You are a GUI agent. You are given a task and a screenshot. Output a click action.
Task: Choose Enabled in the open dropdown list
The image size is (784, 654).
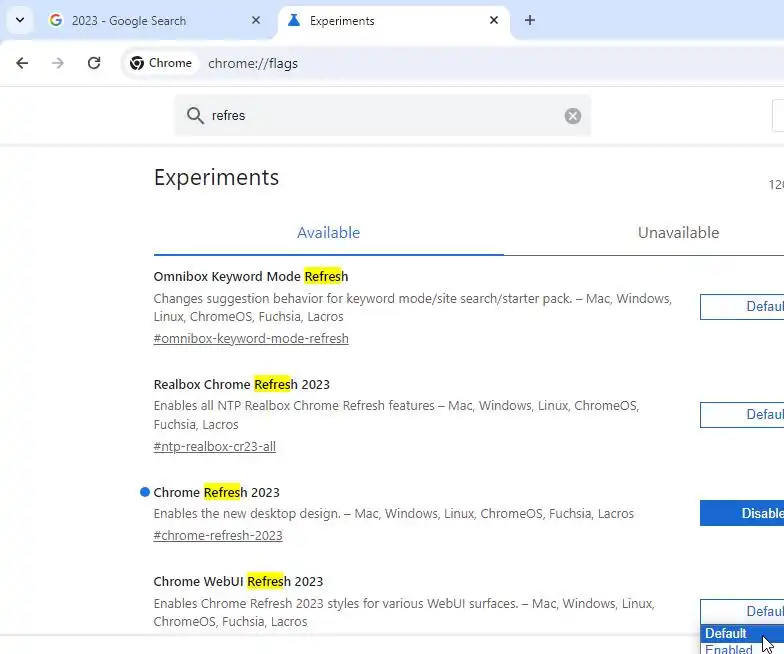click(742, 648)
